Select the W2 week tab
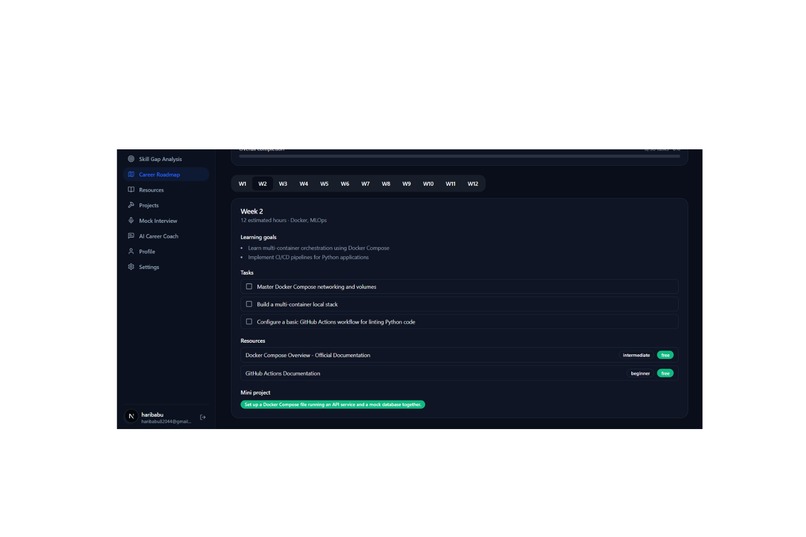 click(263, 183)
